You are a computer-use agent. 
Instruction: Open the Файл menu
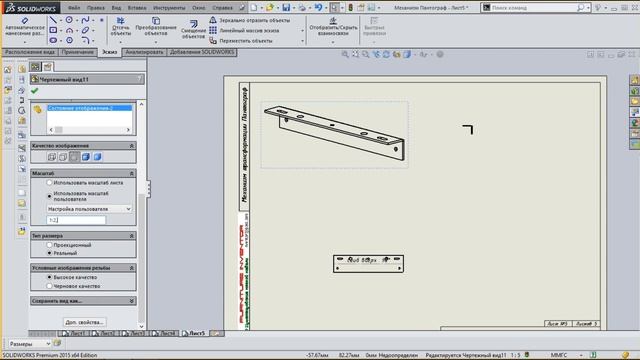(x=74, y=8)
